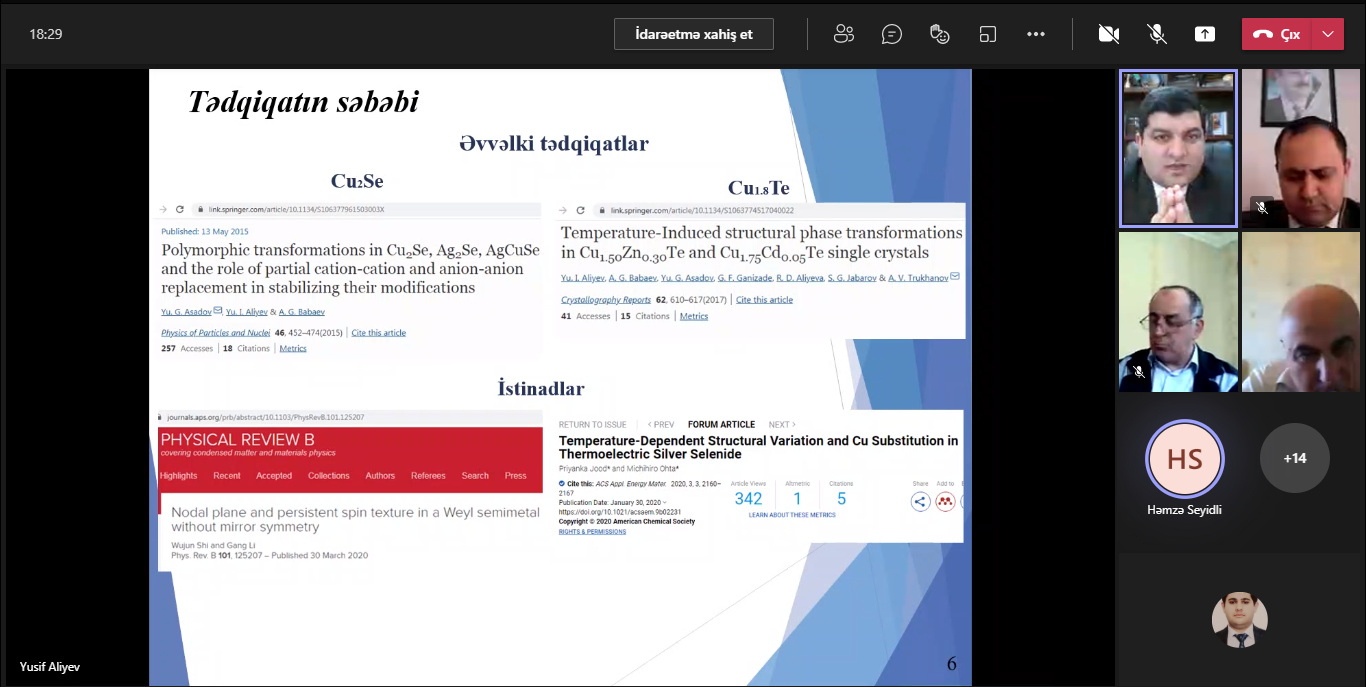1366x687 pixels.
Task: Click the muted mic indicator on top-right video tile
Action: 1261,208
